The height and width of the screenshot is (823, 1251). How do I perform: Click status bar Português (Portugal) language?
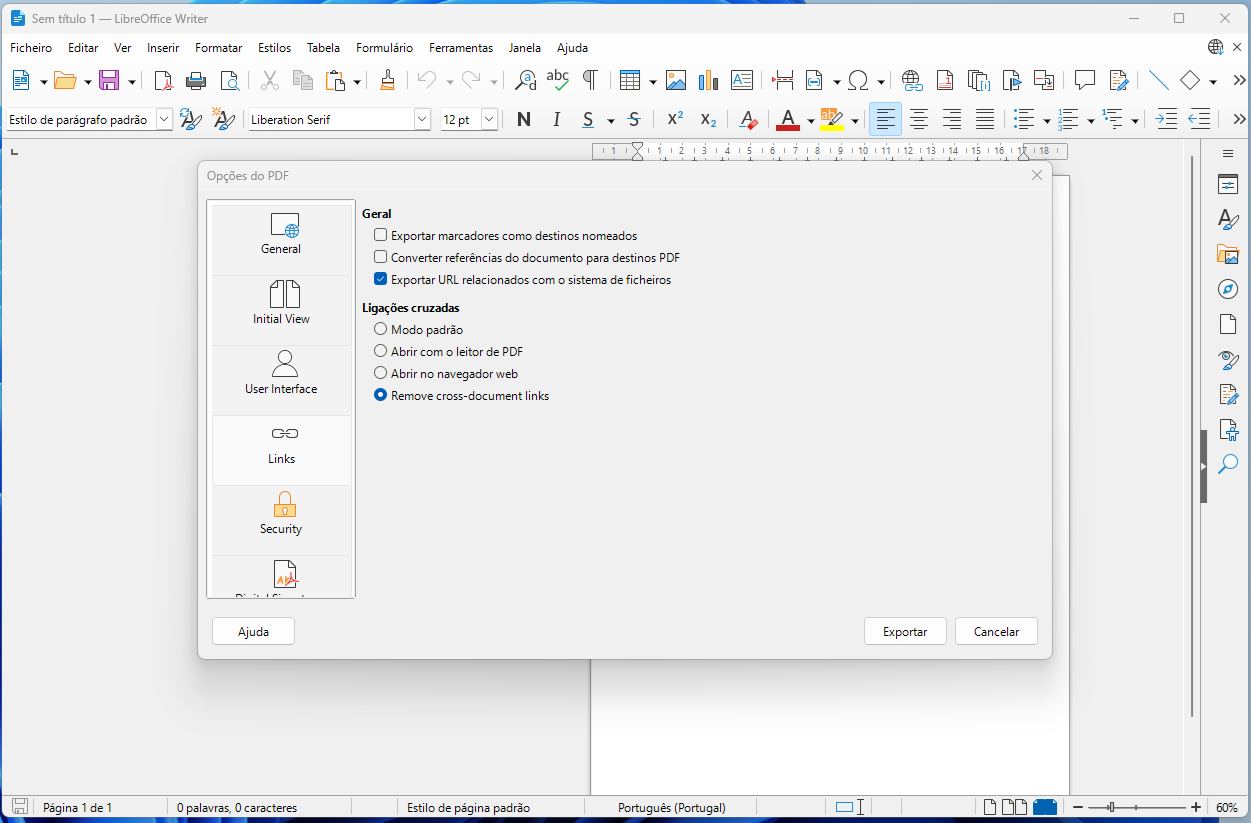[672, 807]
